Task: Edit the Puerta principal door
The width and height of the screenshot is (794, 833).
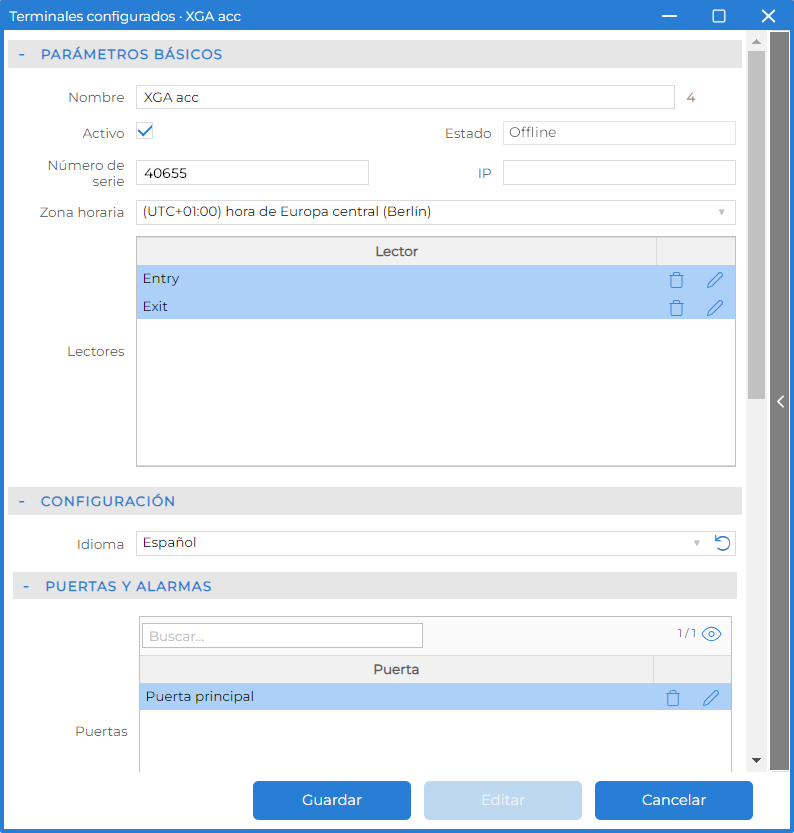Action: pyautogui.click(x=711, y=698)
